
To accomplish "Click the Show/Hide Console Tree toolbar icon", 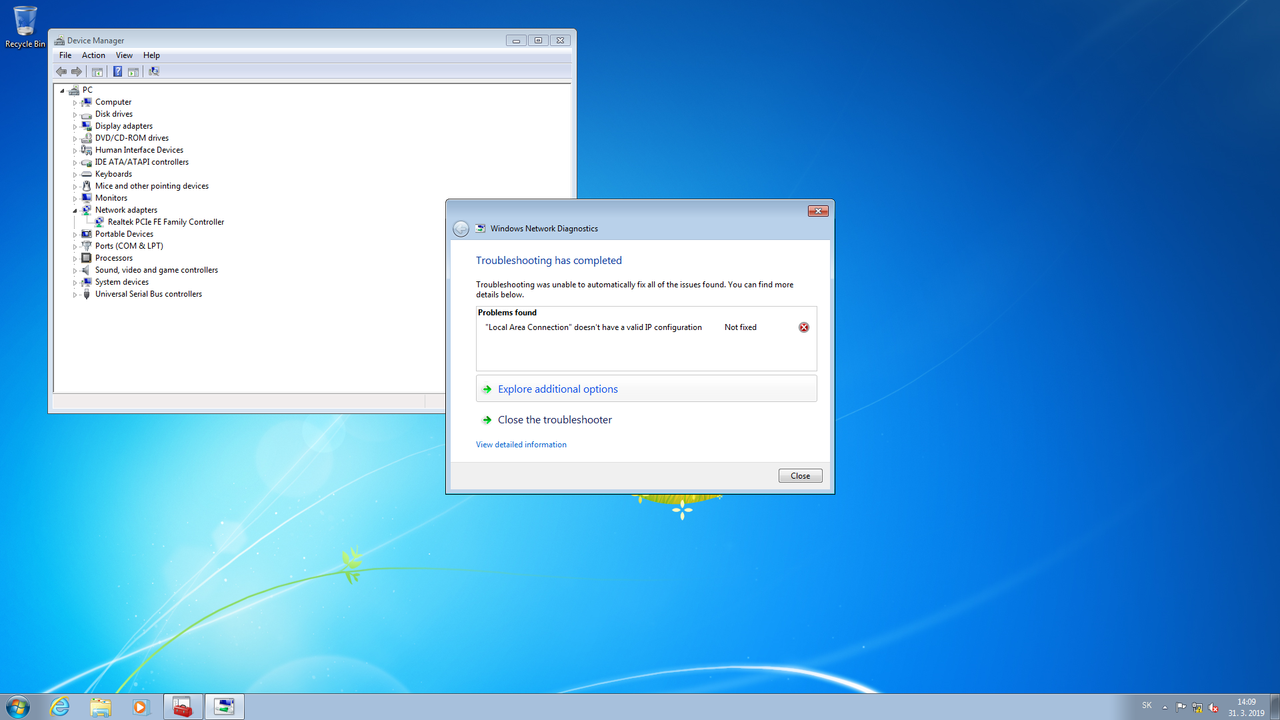I will coord(97,72).
